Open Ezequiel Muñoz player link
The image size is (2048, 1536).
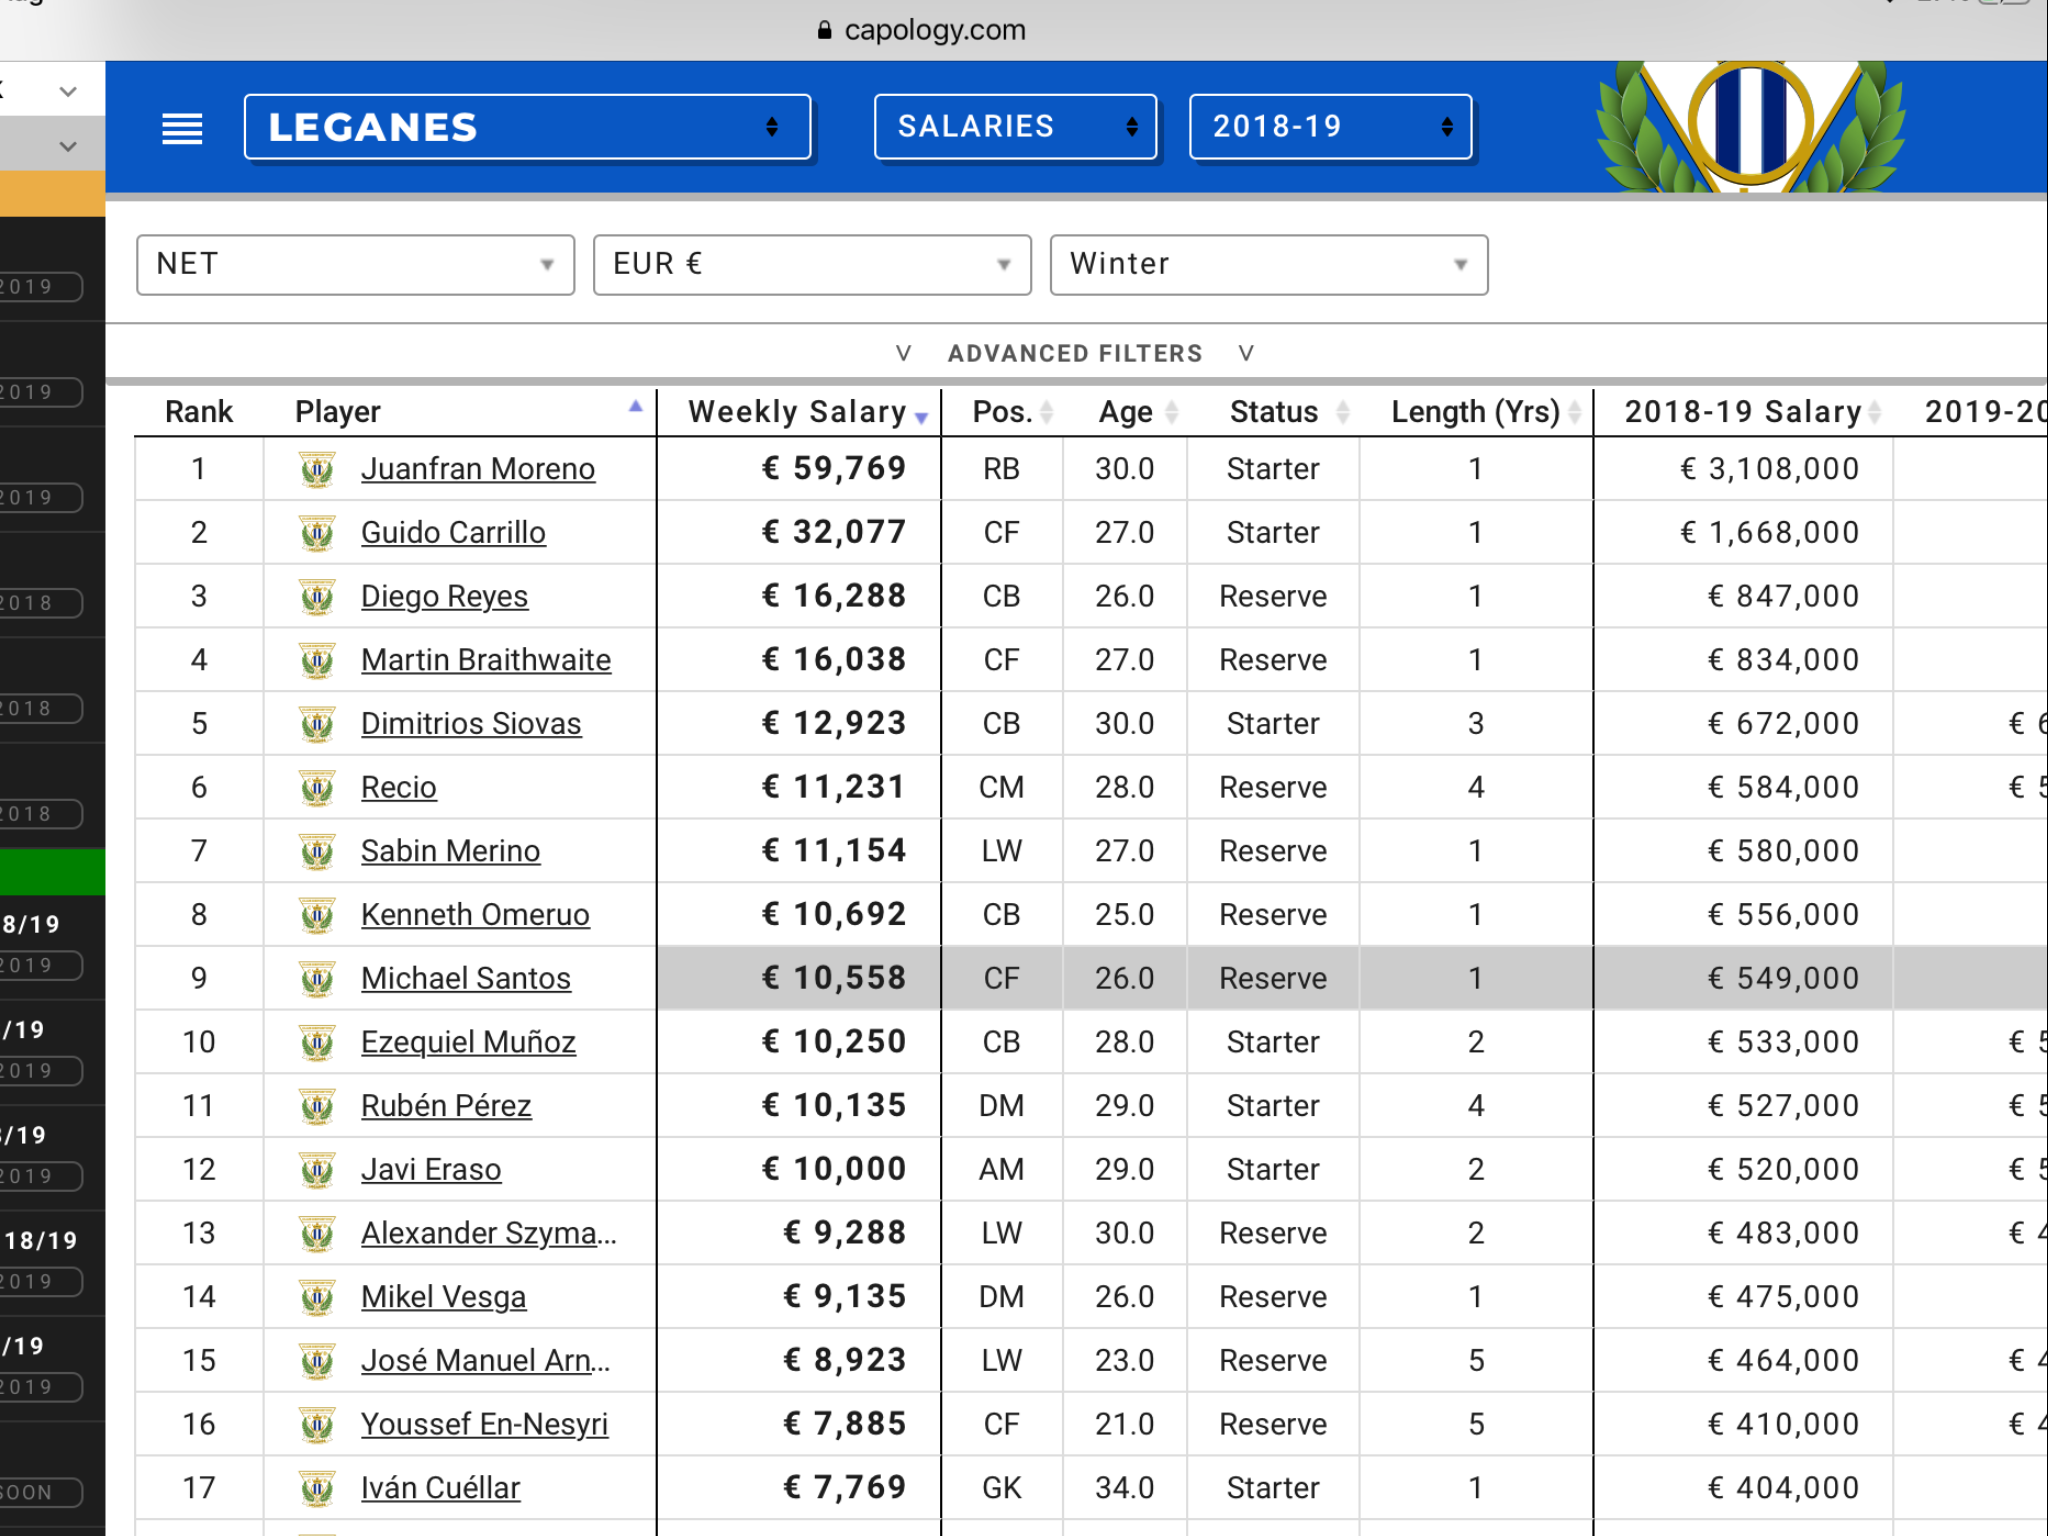(468, 1043)
